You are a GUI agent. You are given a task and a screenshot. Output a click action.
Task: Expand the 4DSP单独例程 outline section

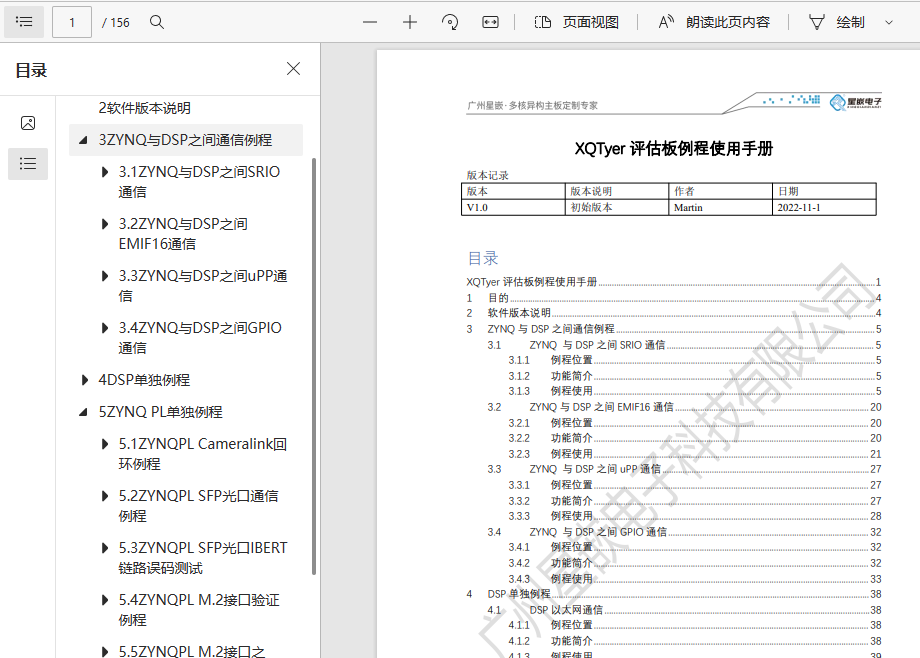(x=84, y=380)
